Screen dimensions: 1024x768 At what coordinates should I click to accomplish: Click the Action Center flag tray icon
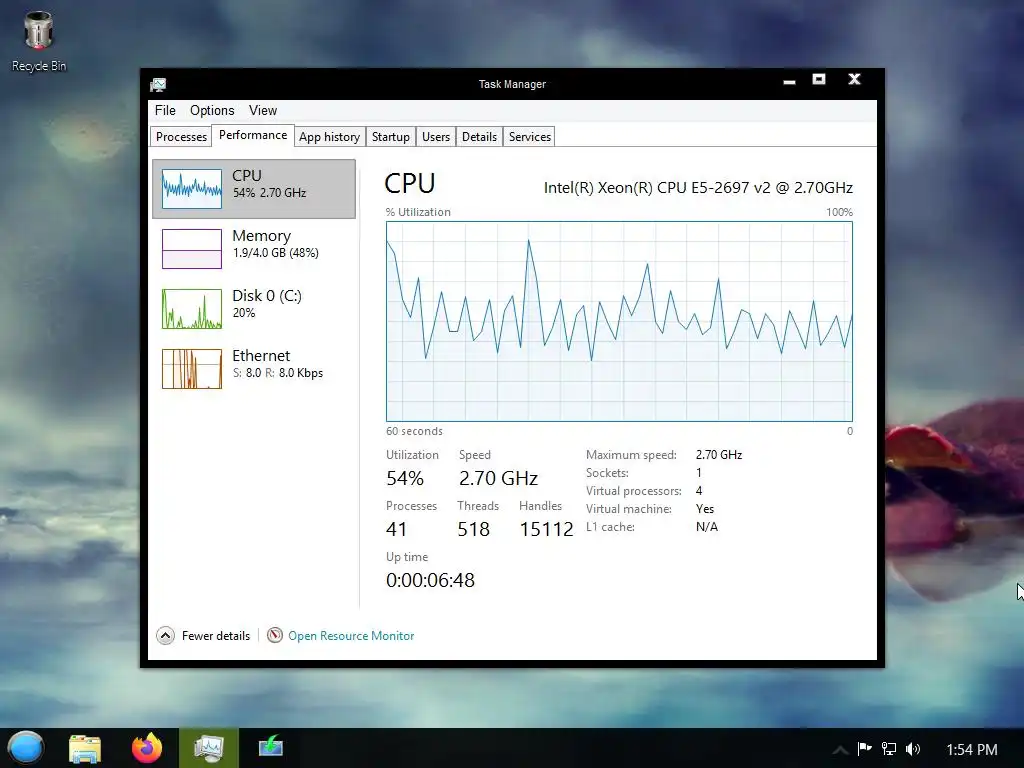pyautogui.click(x=865, y=748)
